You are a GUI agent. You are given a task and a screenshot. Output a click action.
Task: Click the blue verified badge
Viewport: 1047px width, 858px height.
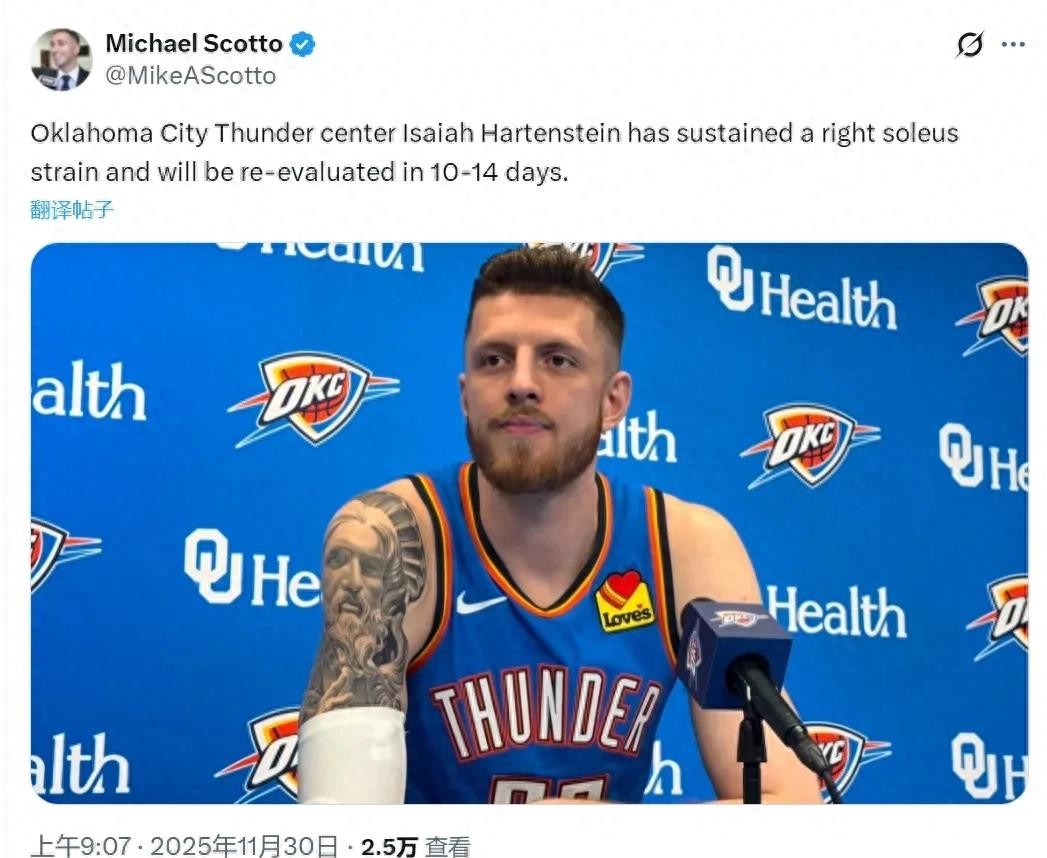coord(302,44)
